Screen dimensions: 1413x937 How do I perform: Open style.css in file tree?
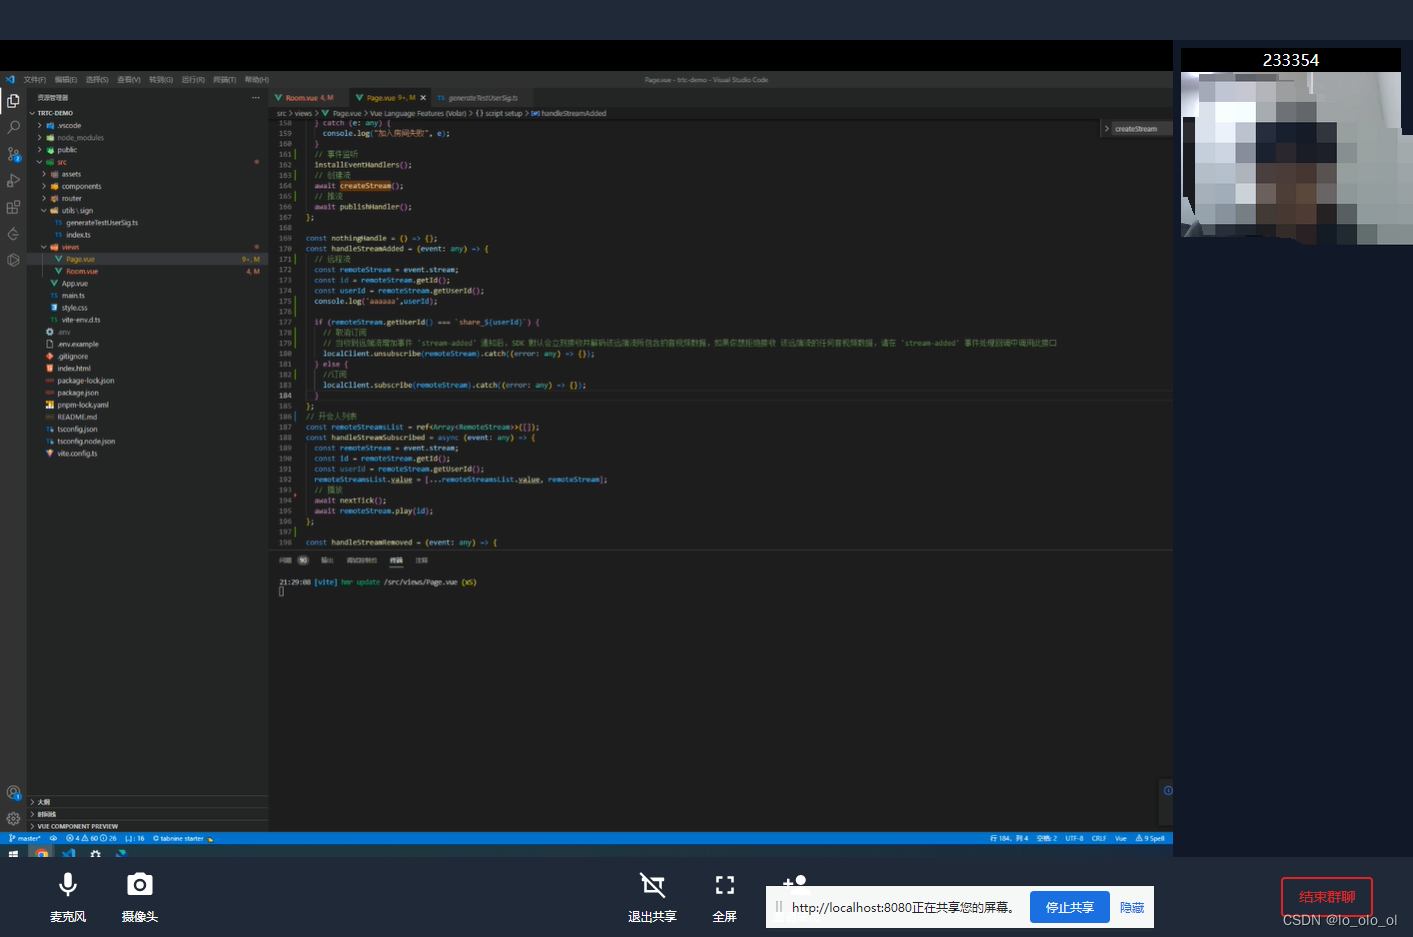click(x=74, y=308)
